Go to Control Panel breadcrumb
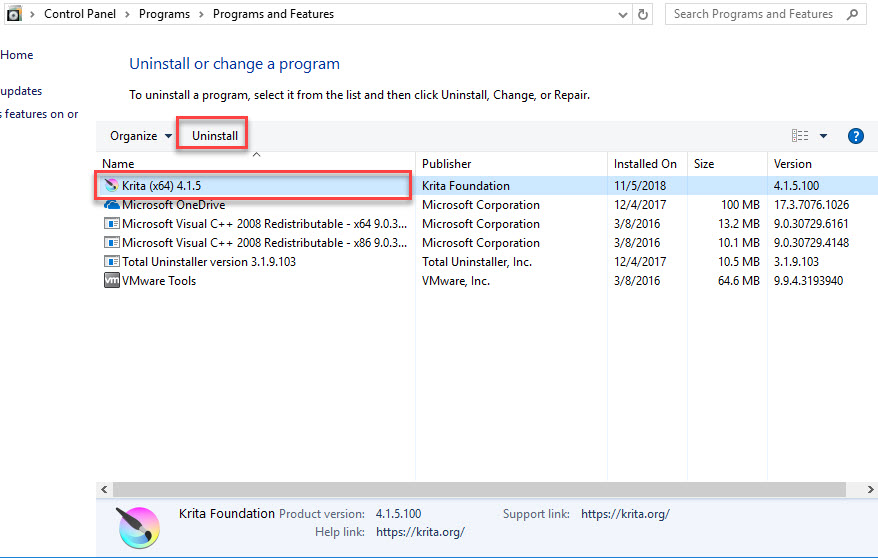The image size is (878, 558). 80,14
